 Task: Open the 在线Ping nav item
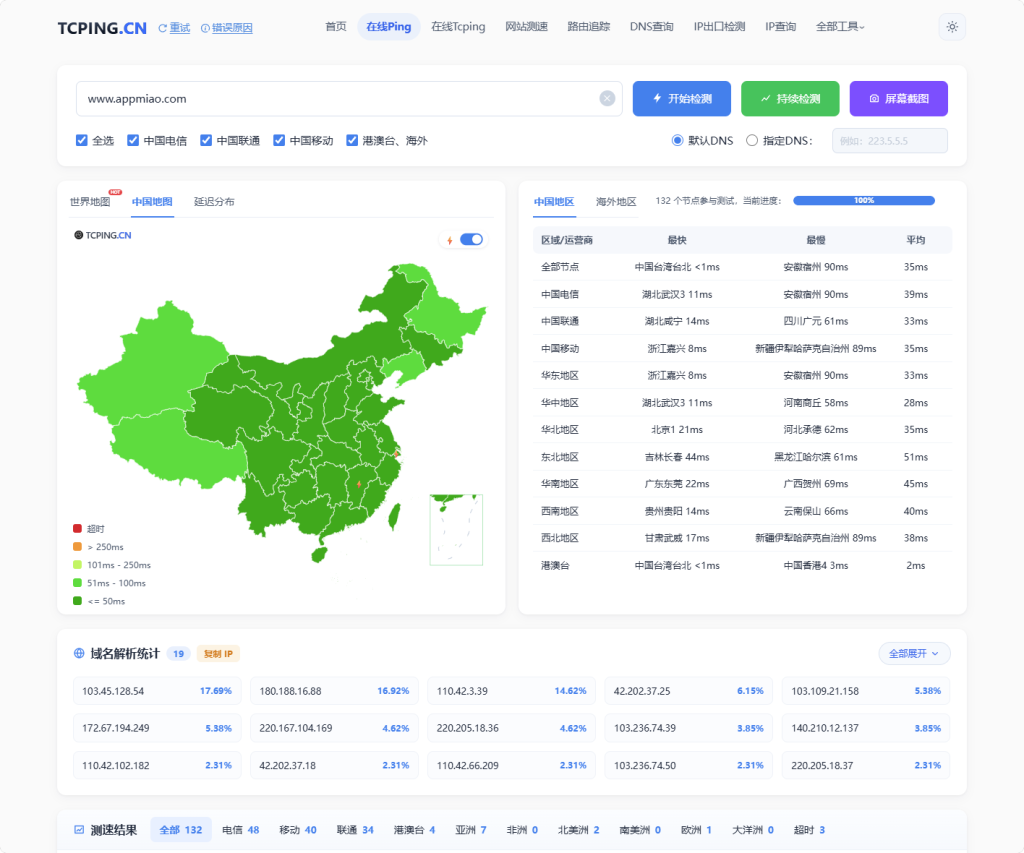[389, 27]
